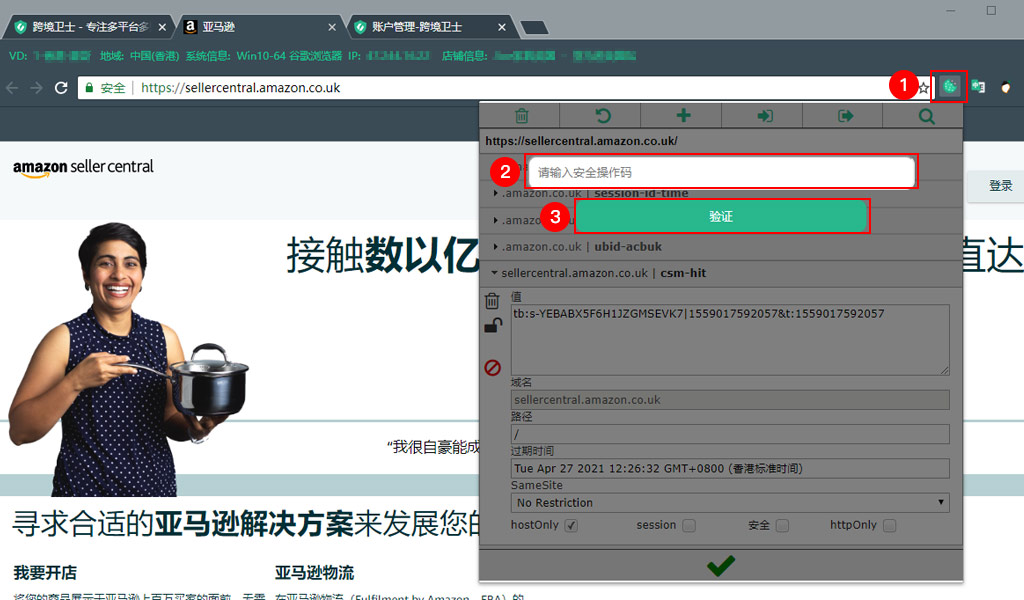Reload the page with refresh icon
Image resolution: width=1024 pixels, height=600 pixels.
click(x=61, y=87)
